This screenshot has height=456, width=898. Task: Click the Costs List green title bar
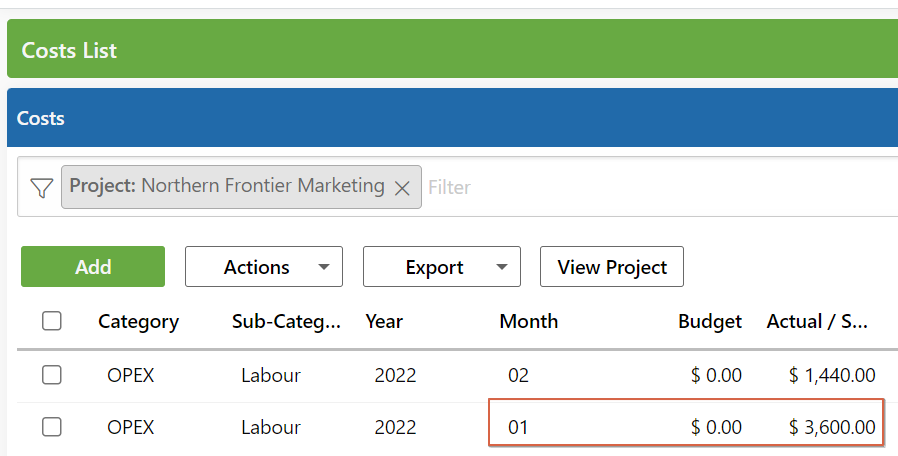(x=452, y=49)
